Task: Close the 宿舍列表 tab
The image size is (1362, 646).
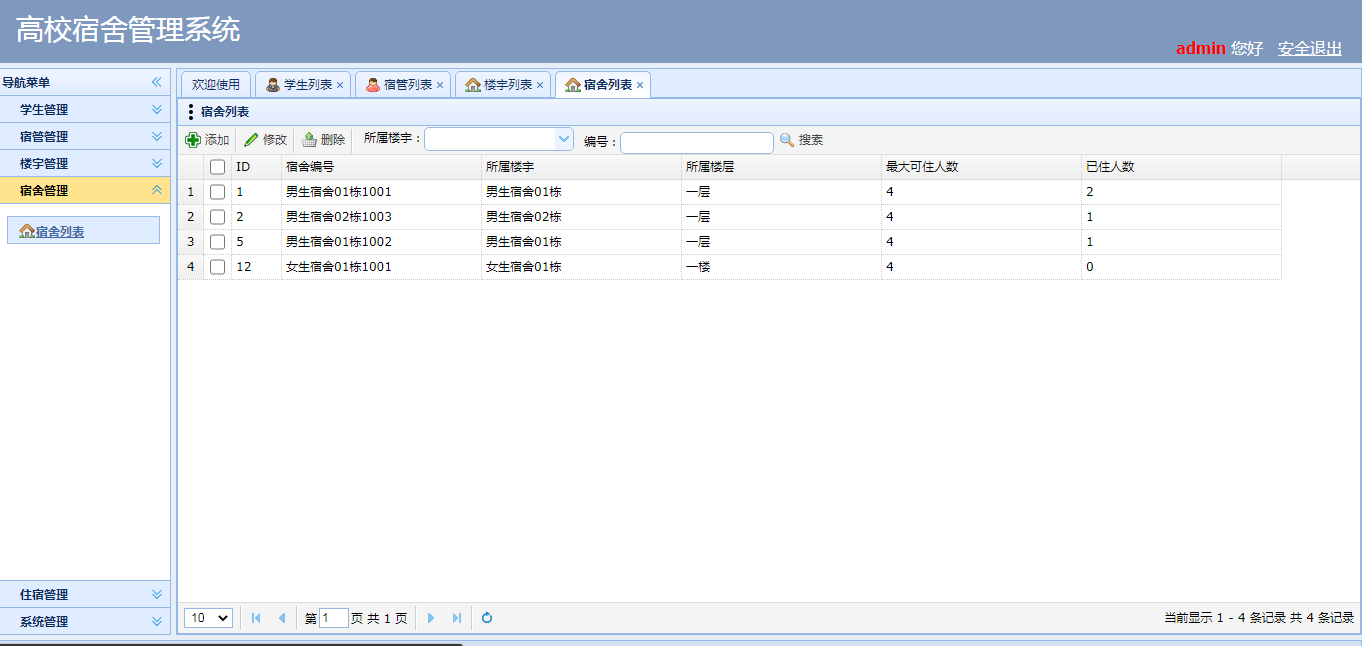Action: pyautogui.click(x=640, y=85)
